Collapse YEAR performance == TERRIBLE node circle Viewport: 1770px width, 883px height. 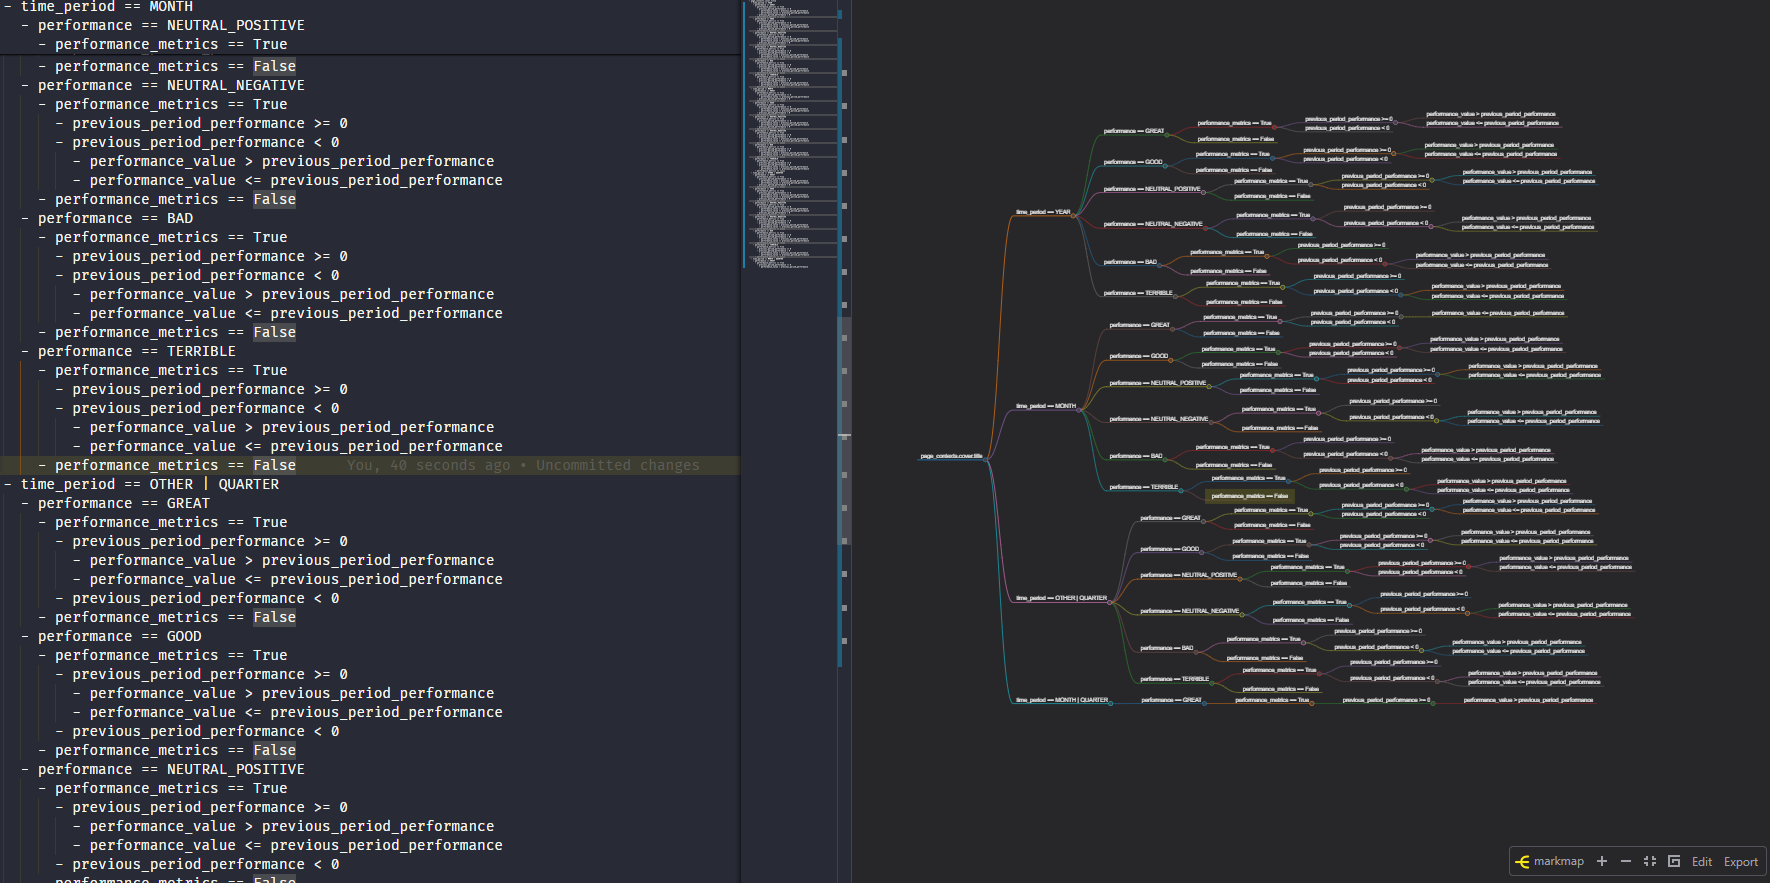(x=1176, y=295)
